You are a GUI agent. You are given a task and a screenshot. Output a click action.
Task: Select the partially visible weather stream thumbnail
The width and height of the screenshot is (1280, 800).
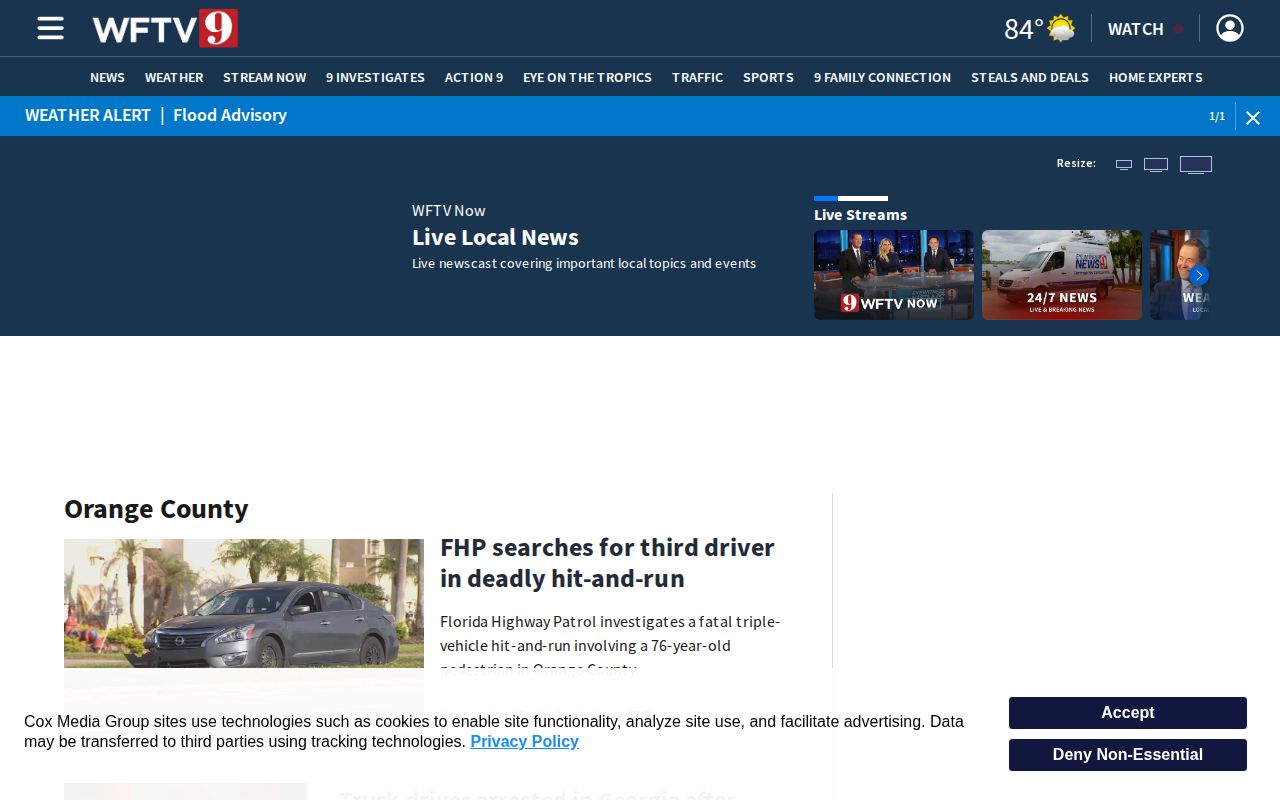pyautogui.click(x=1179, y=275)
